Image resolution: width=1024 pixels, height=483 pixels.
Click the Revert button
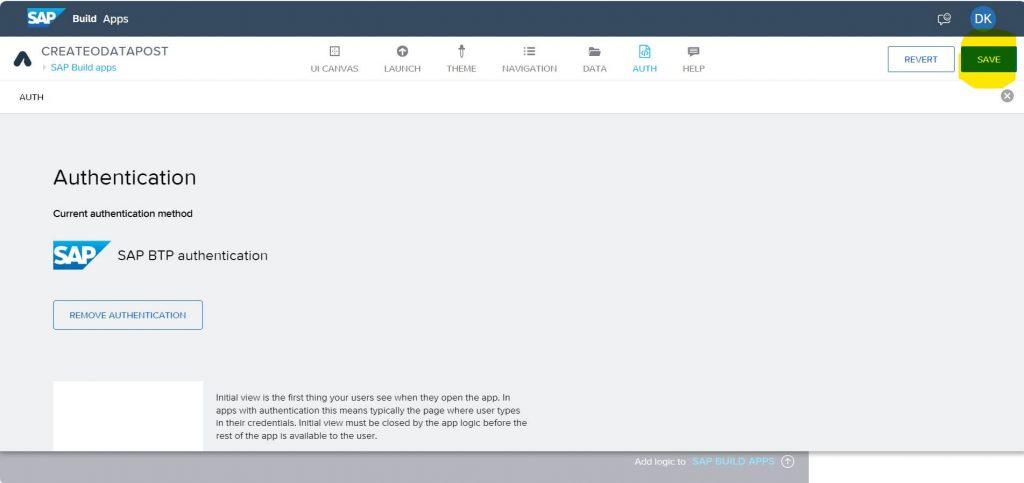pyautogui.click(x=921, y=59)
